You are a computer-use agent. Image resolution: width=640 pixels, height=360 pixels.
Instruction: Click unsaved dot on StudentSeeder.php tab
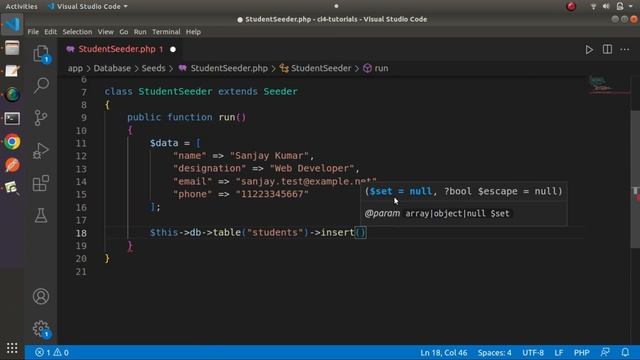click(x=173, y=49)
